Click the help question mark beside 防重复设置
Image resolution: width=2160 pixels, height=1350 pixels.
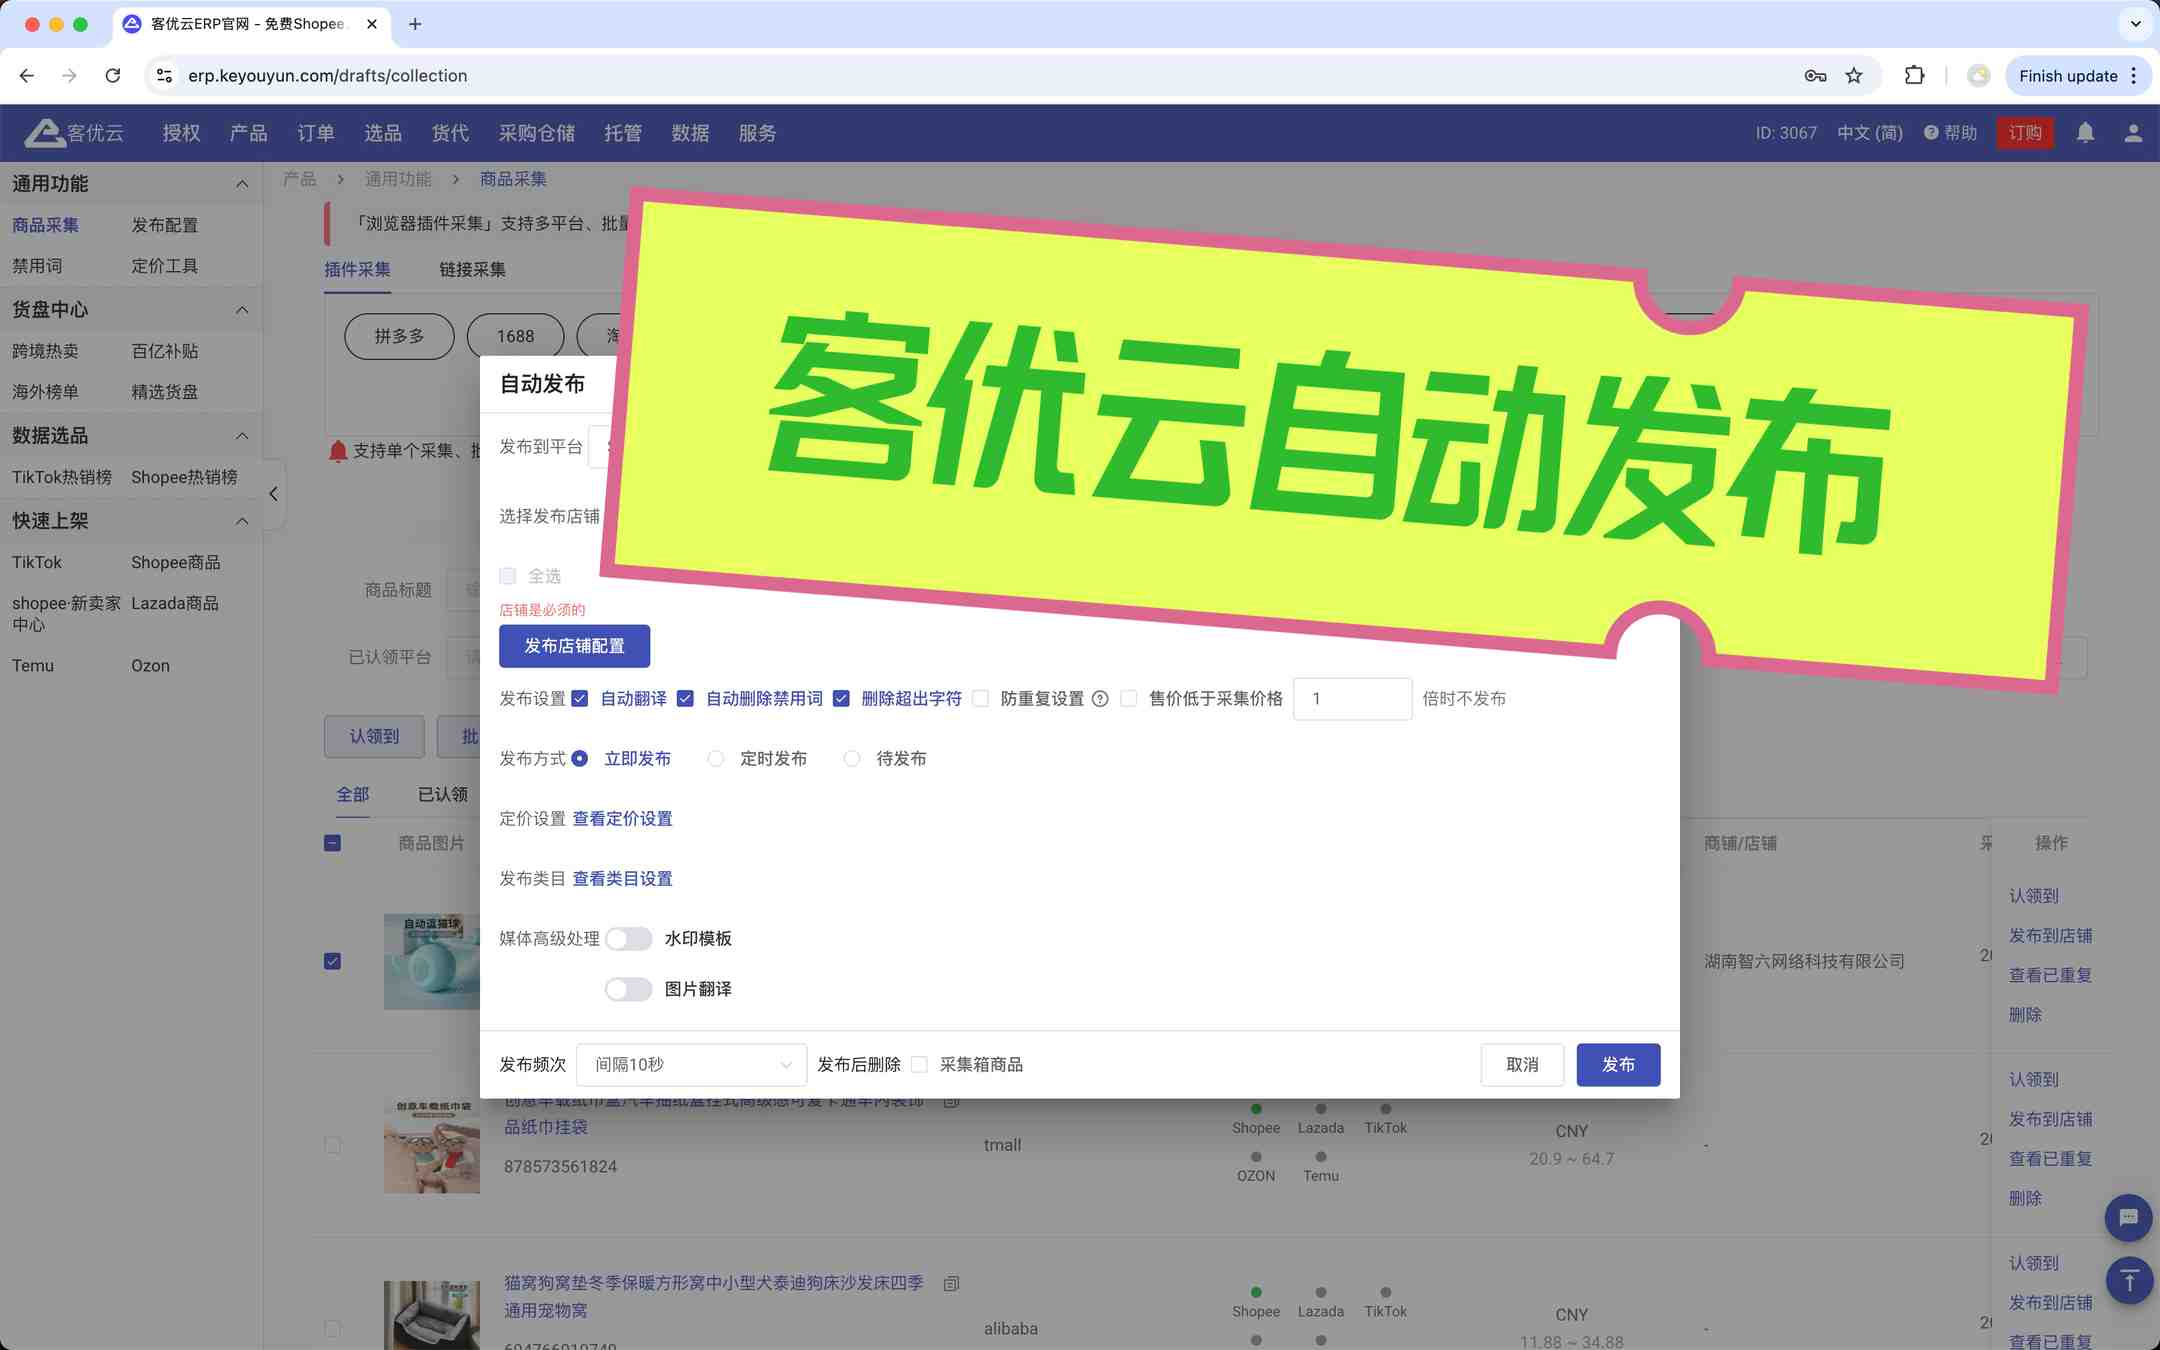pos(1100,699)
